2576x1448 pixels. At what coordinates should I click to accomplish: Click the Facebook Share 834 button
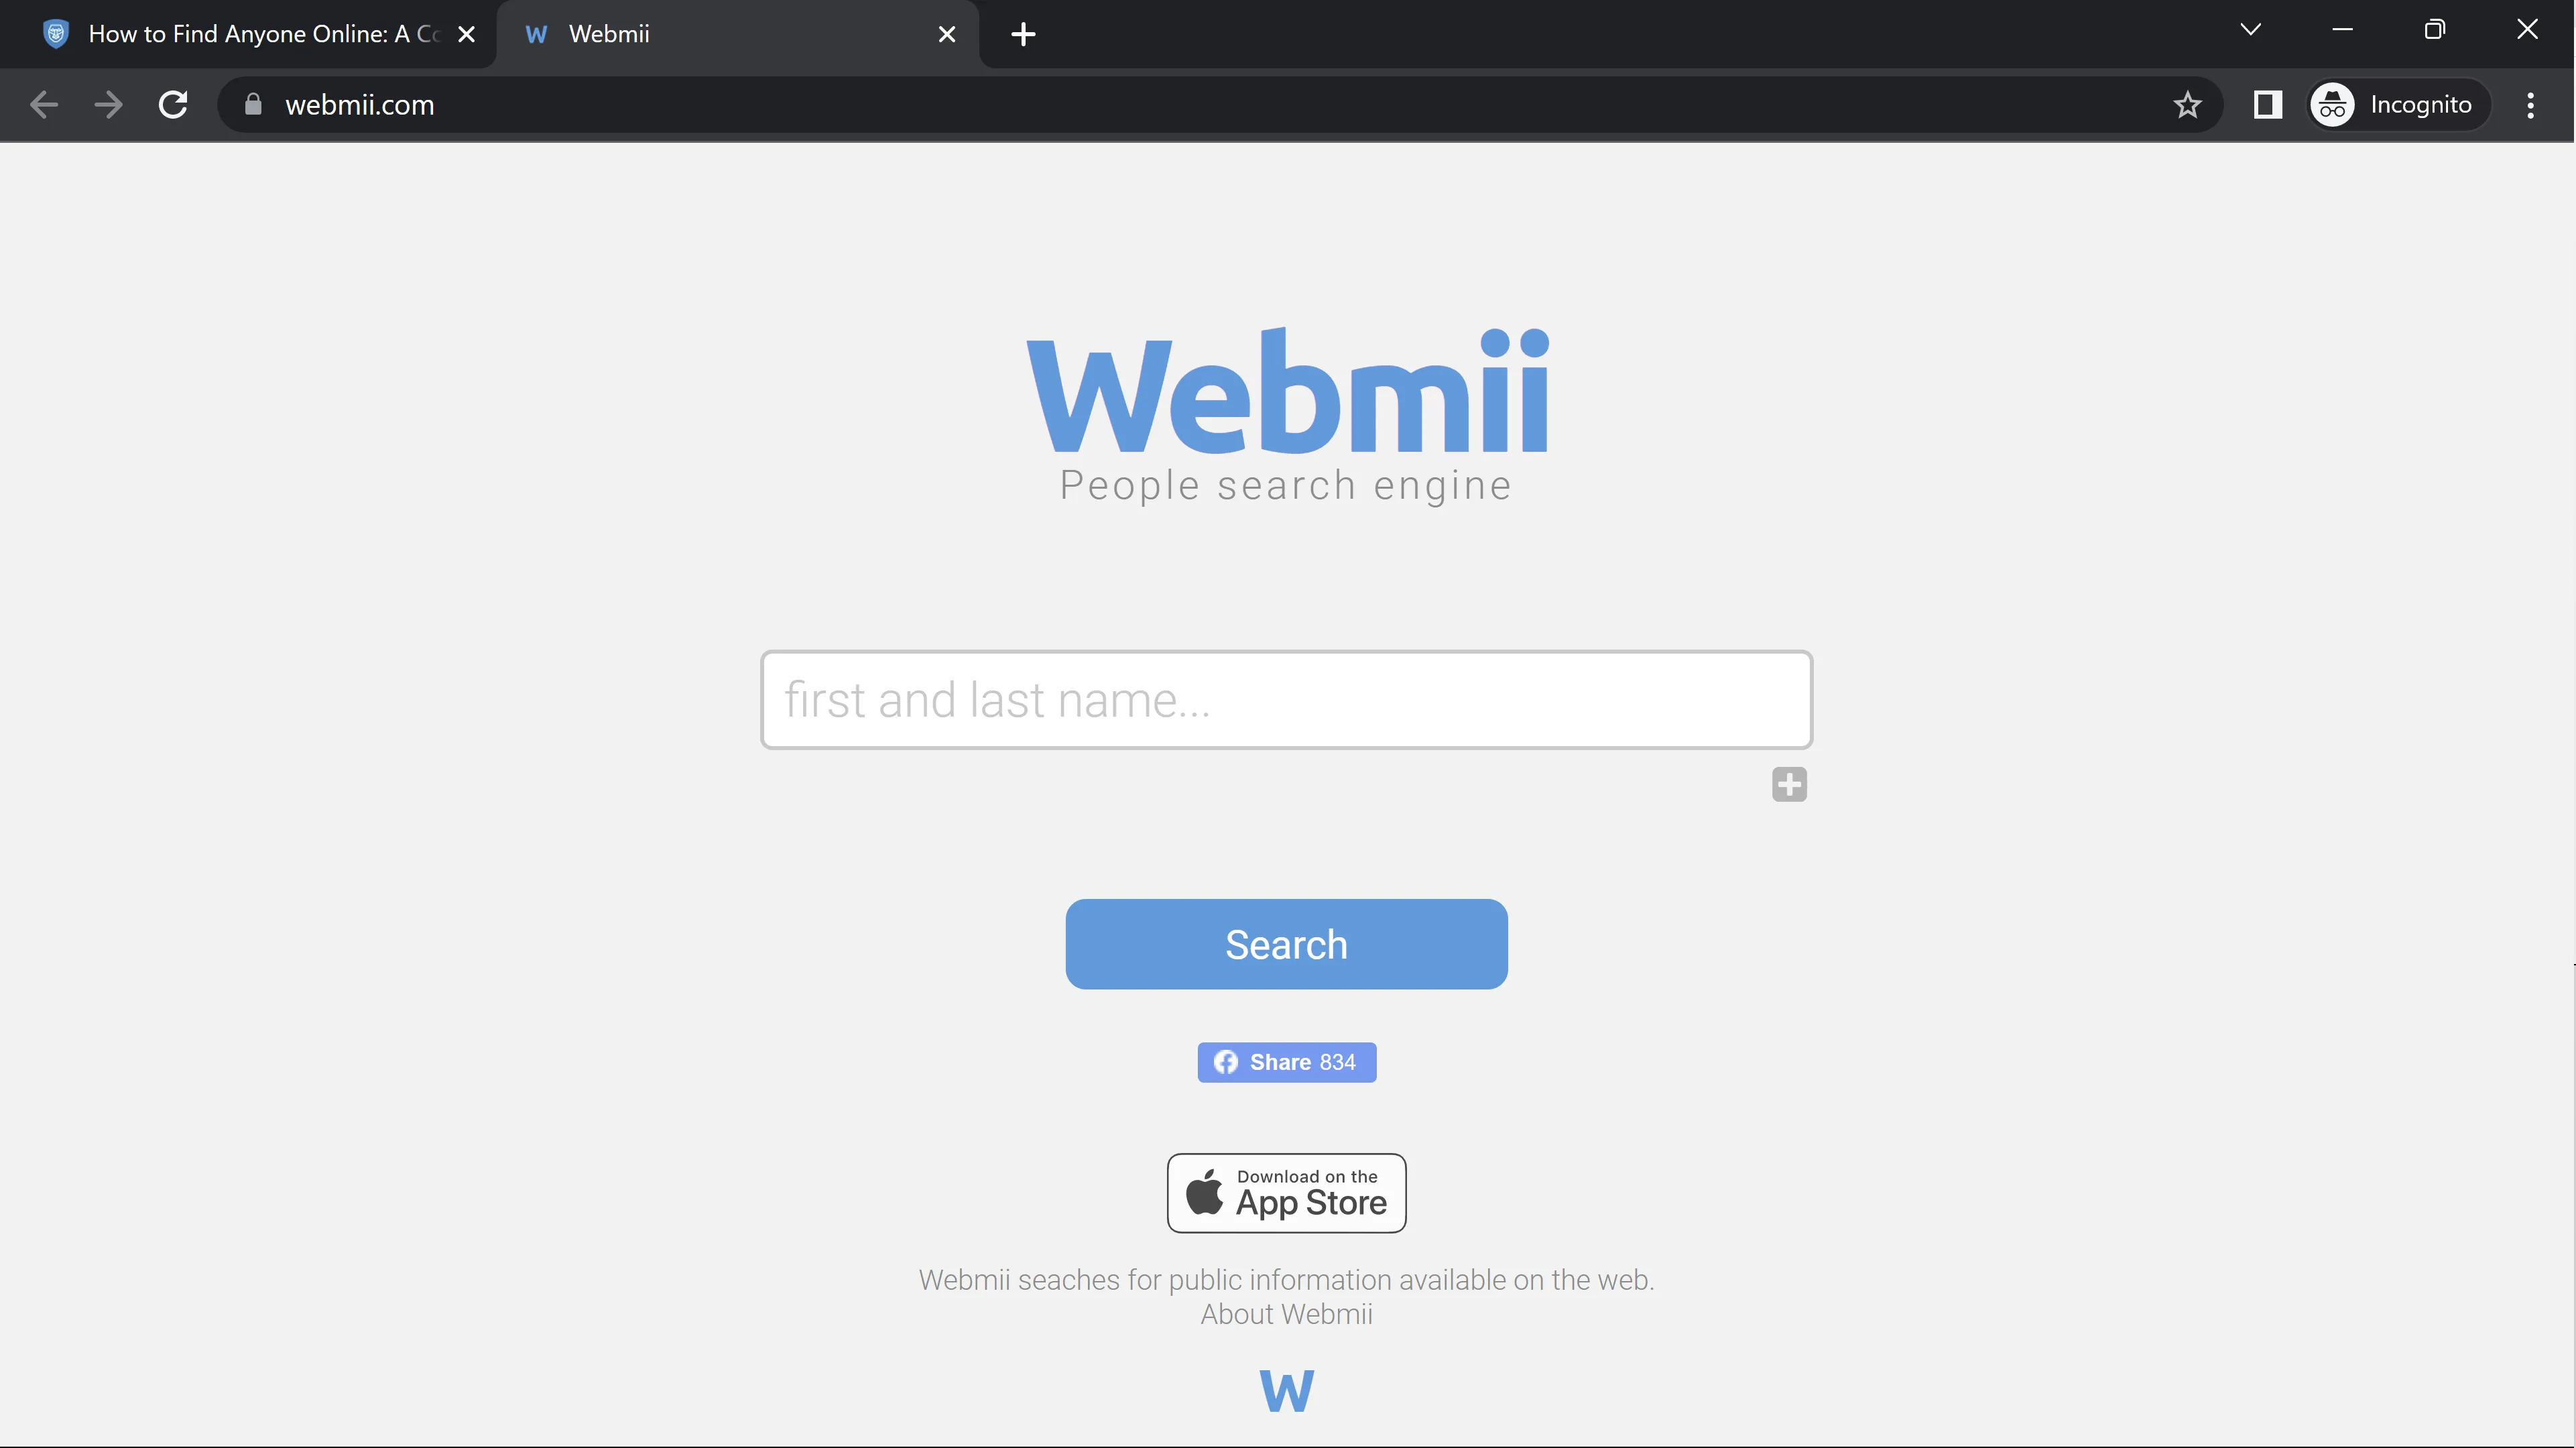pos(1286,1062)
